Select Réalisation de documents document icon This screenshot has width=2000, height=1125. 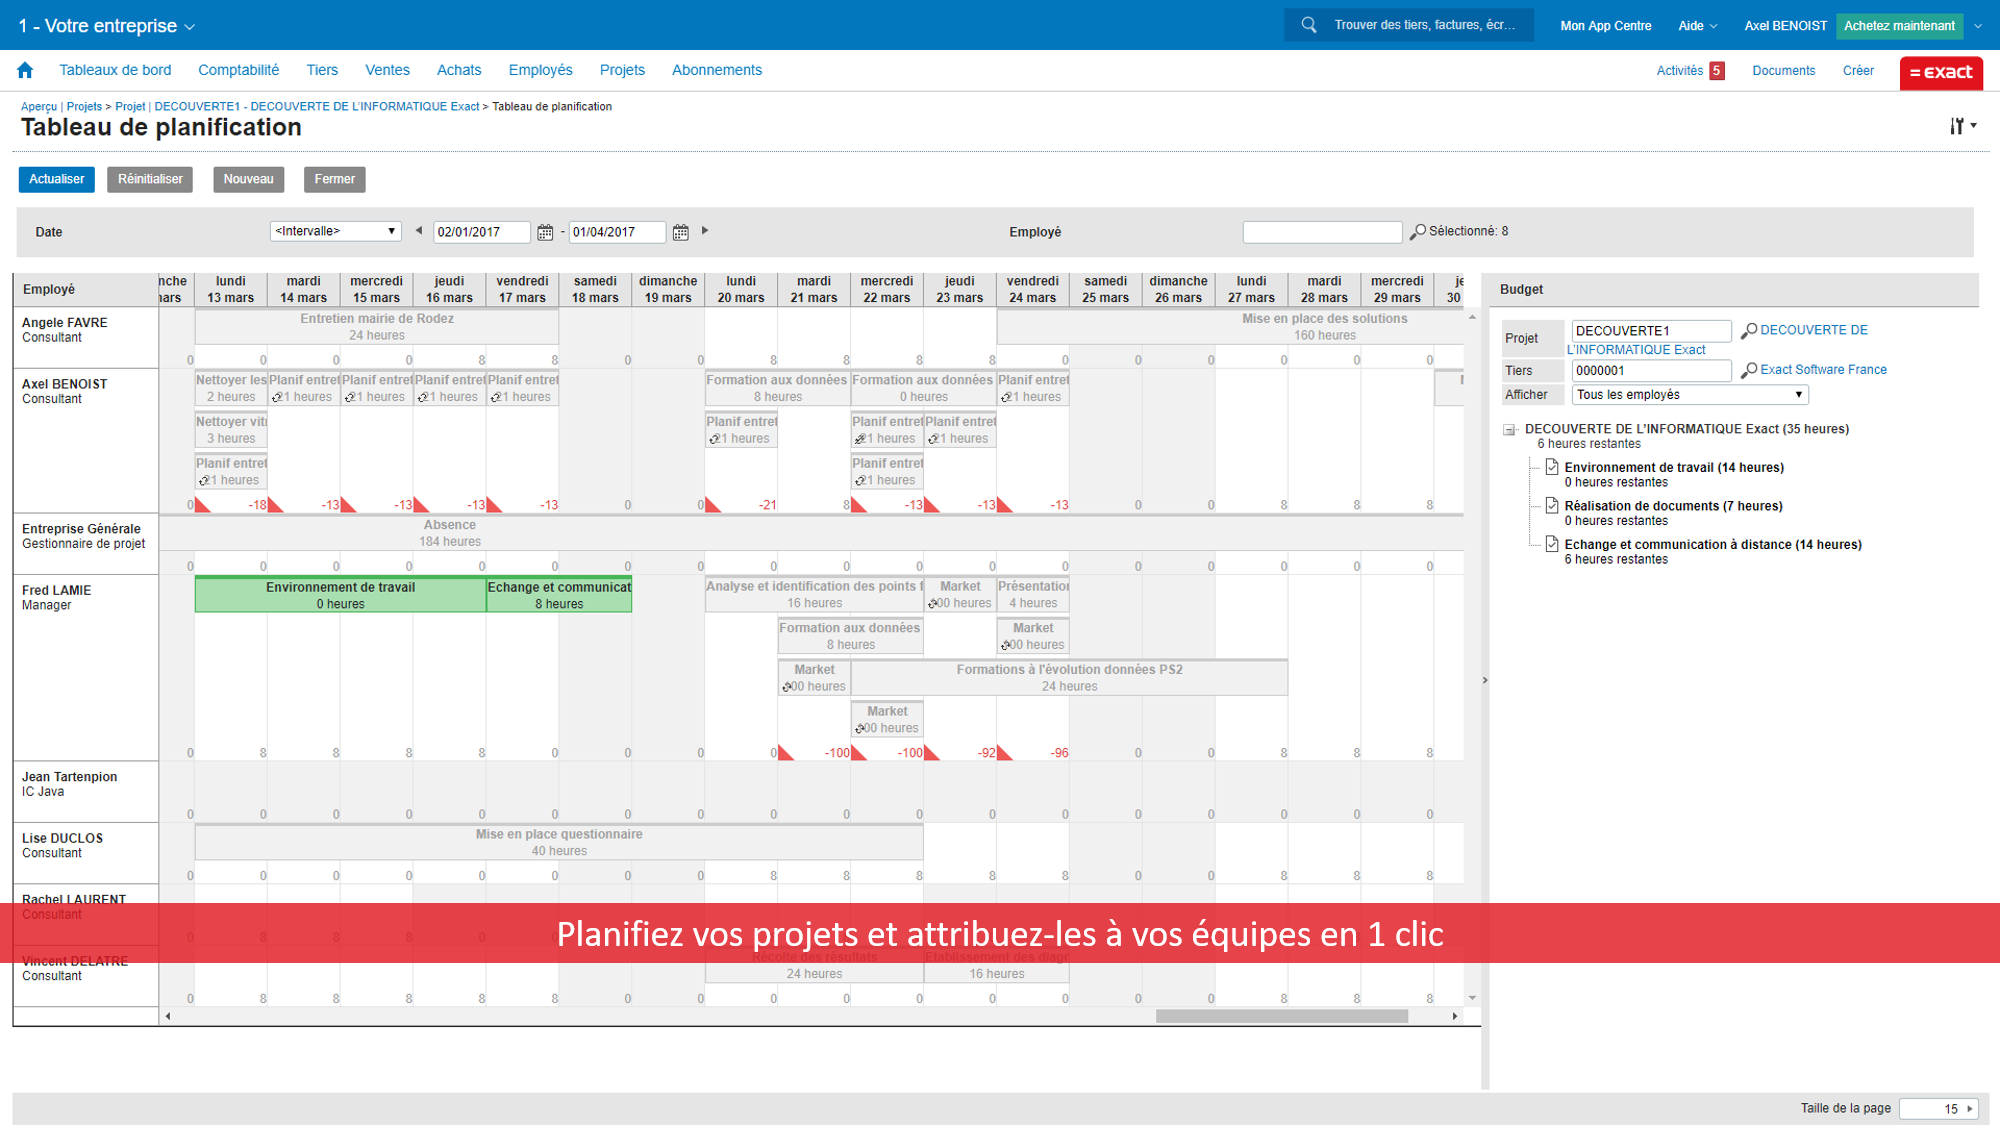[1552, 505]
